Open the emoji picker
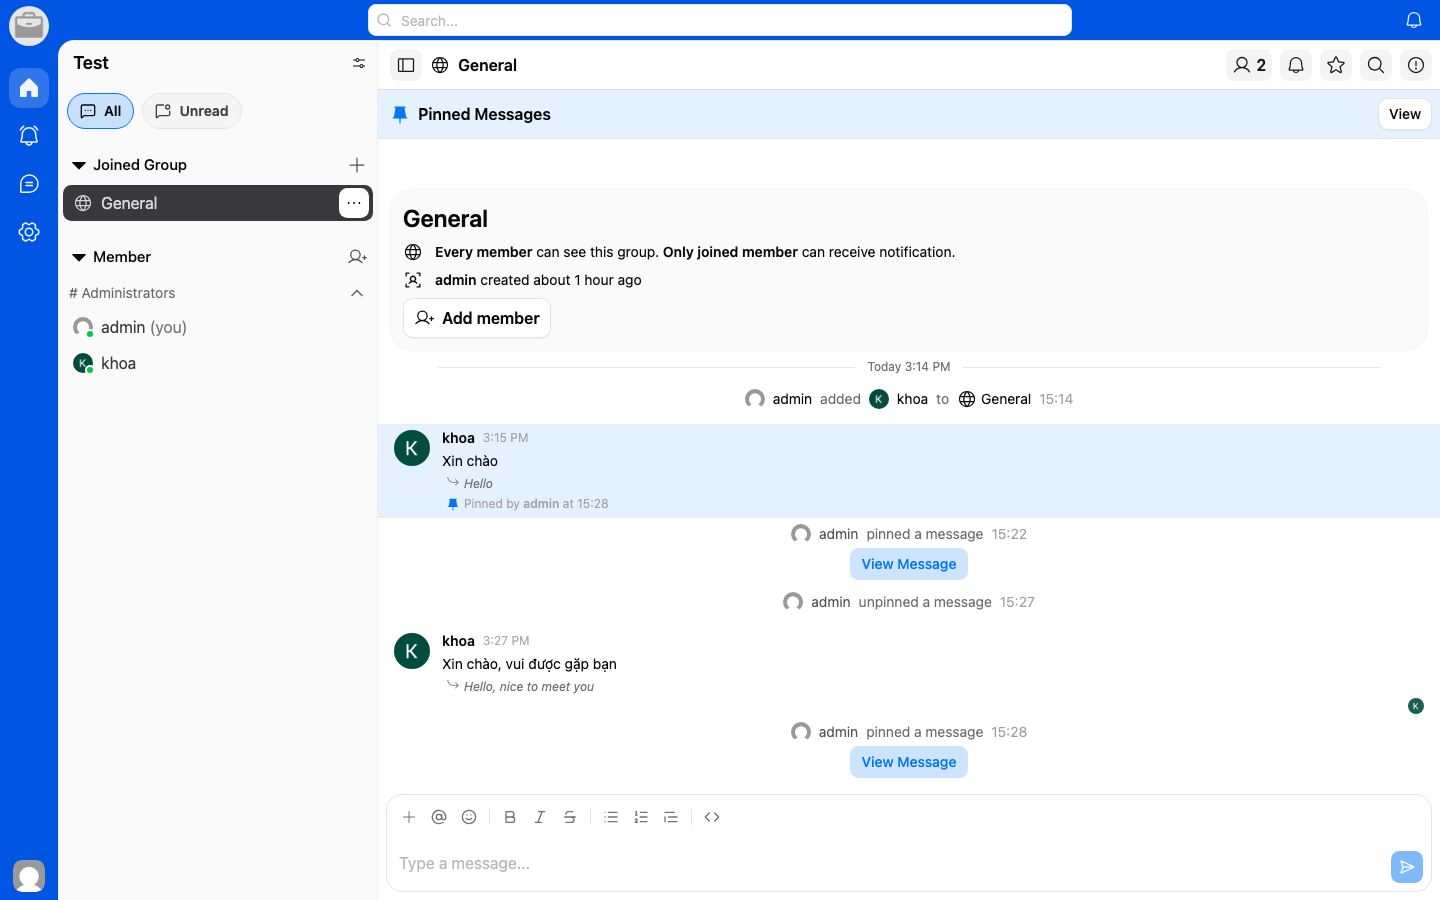 click(469, 817)
